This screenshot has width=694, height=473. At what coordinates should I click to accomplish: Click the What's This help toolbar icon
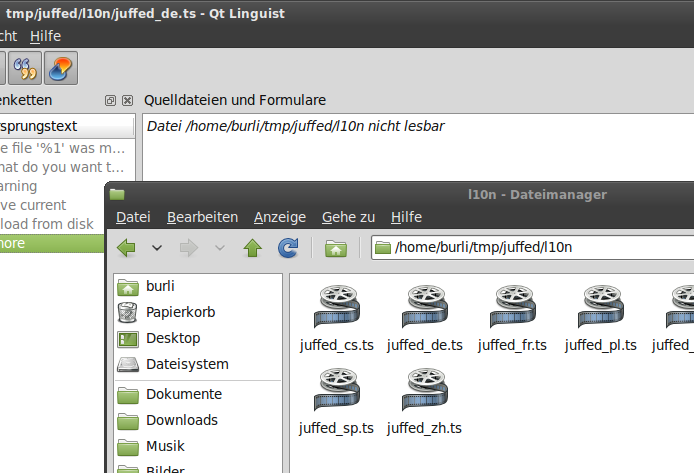click(61, 69)
